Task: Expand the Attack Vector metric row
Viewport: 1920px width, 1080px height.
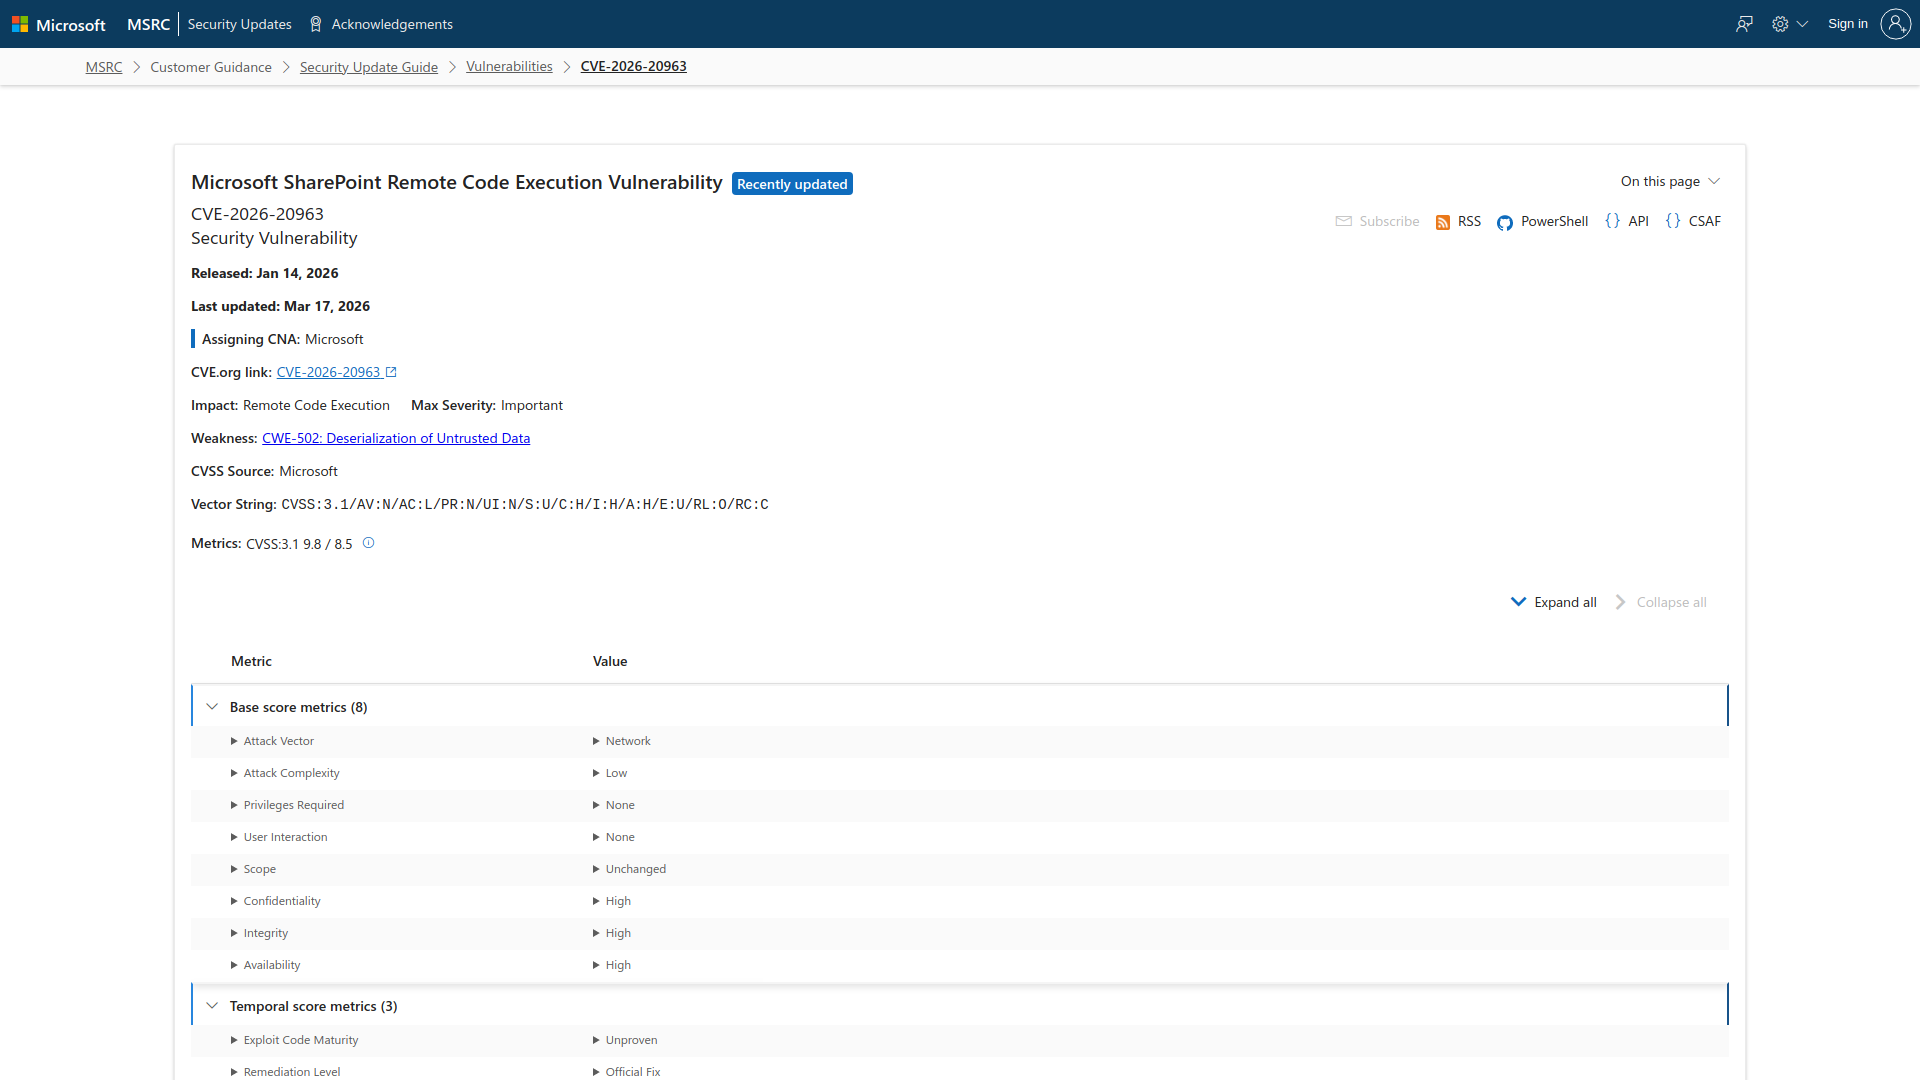Action: pos(233,741)
